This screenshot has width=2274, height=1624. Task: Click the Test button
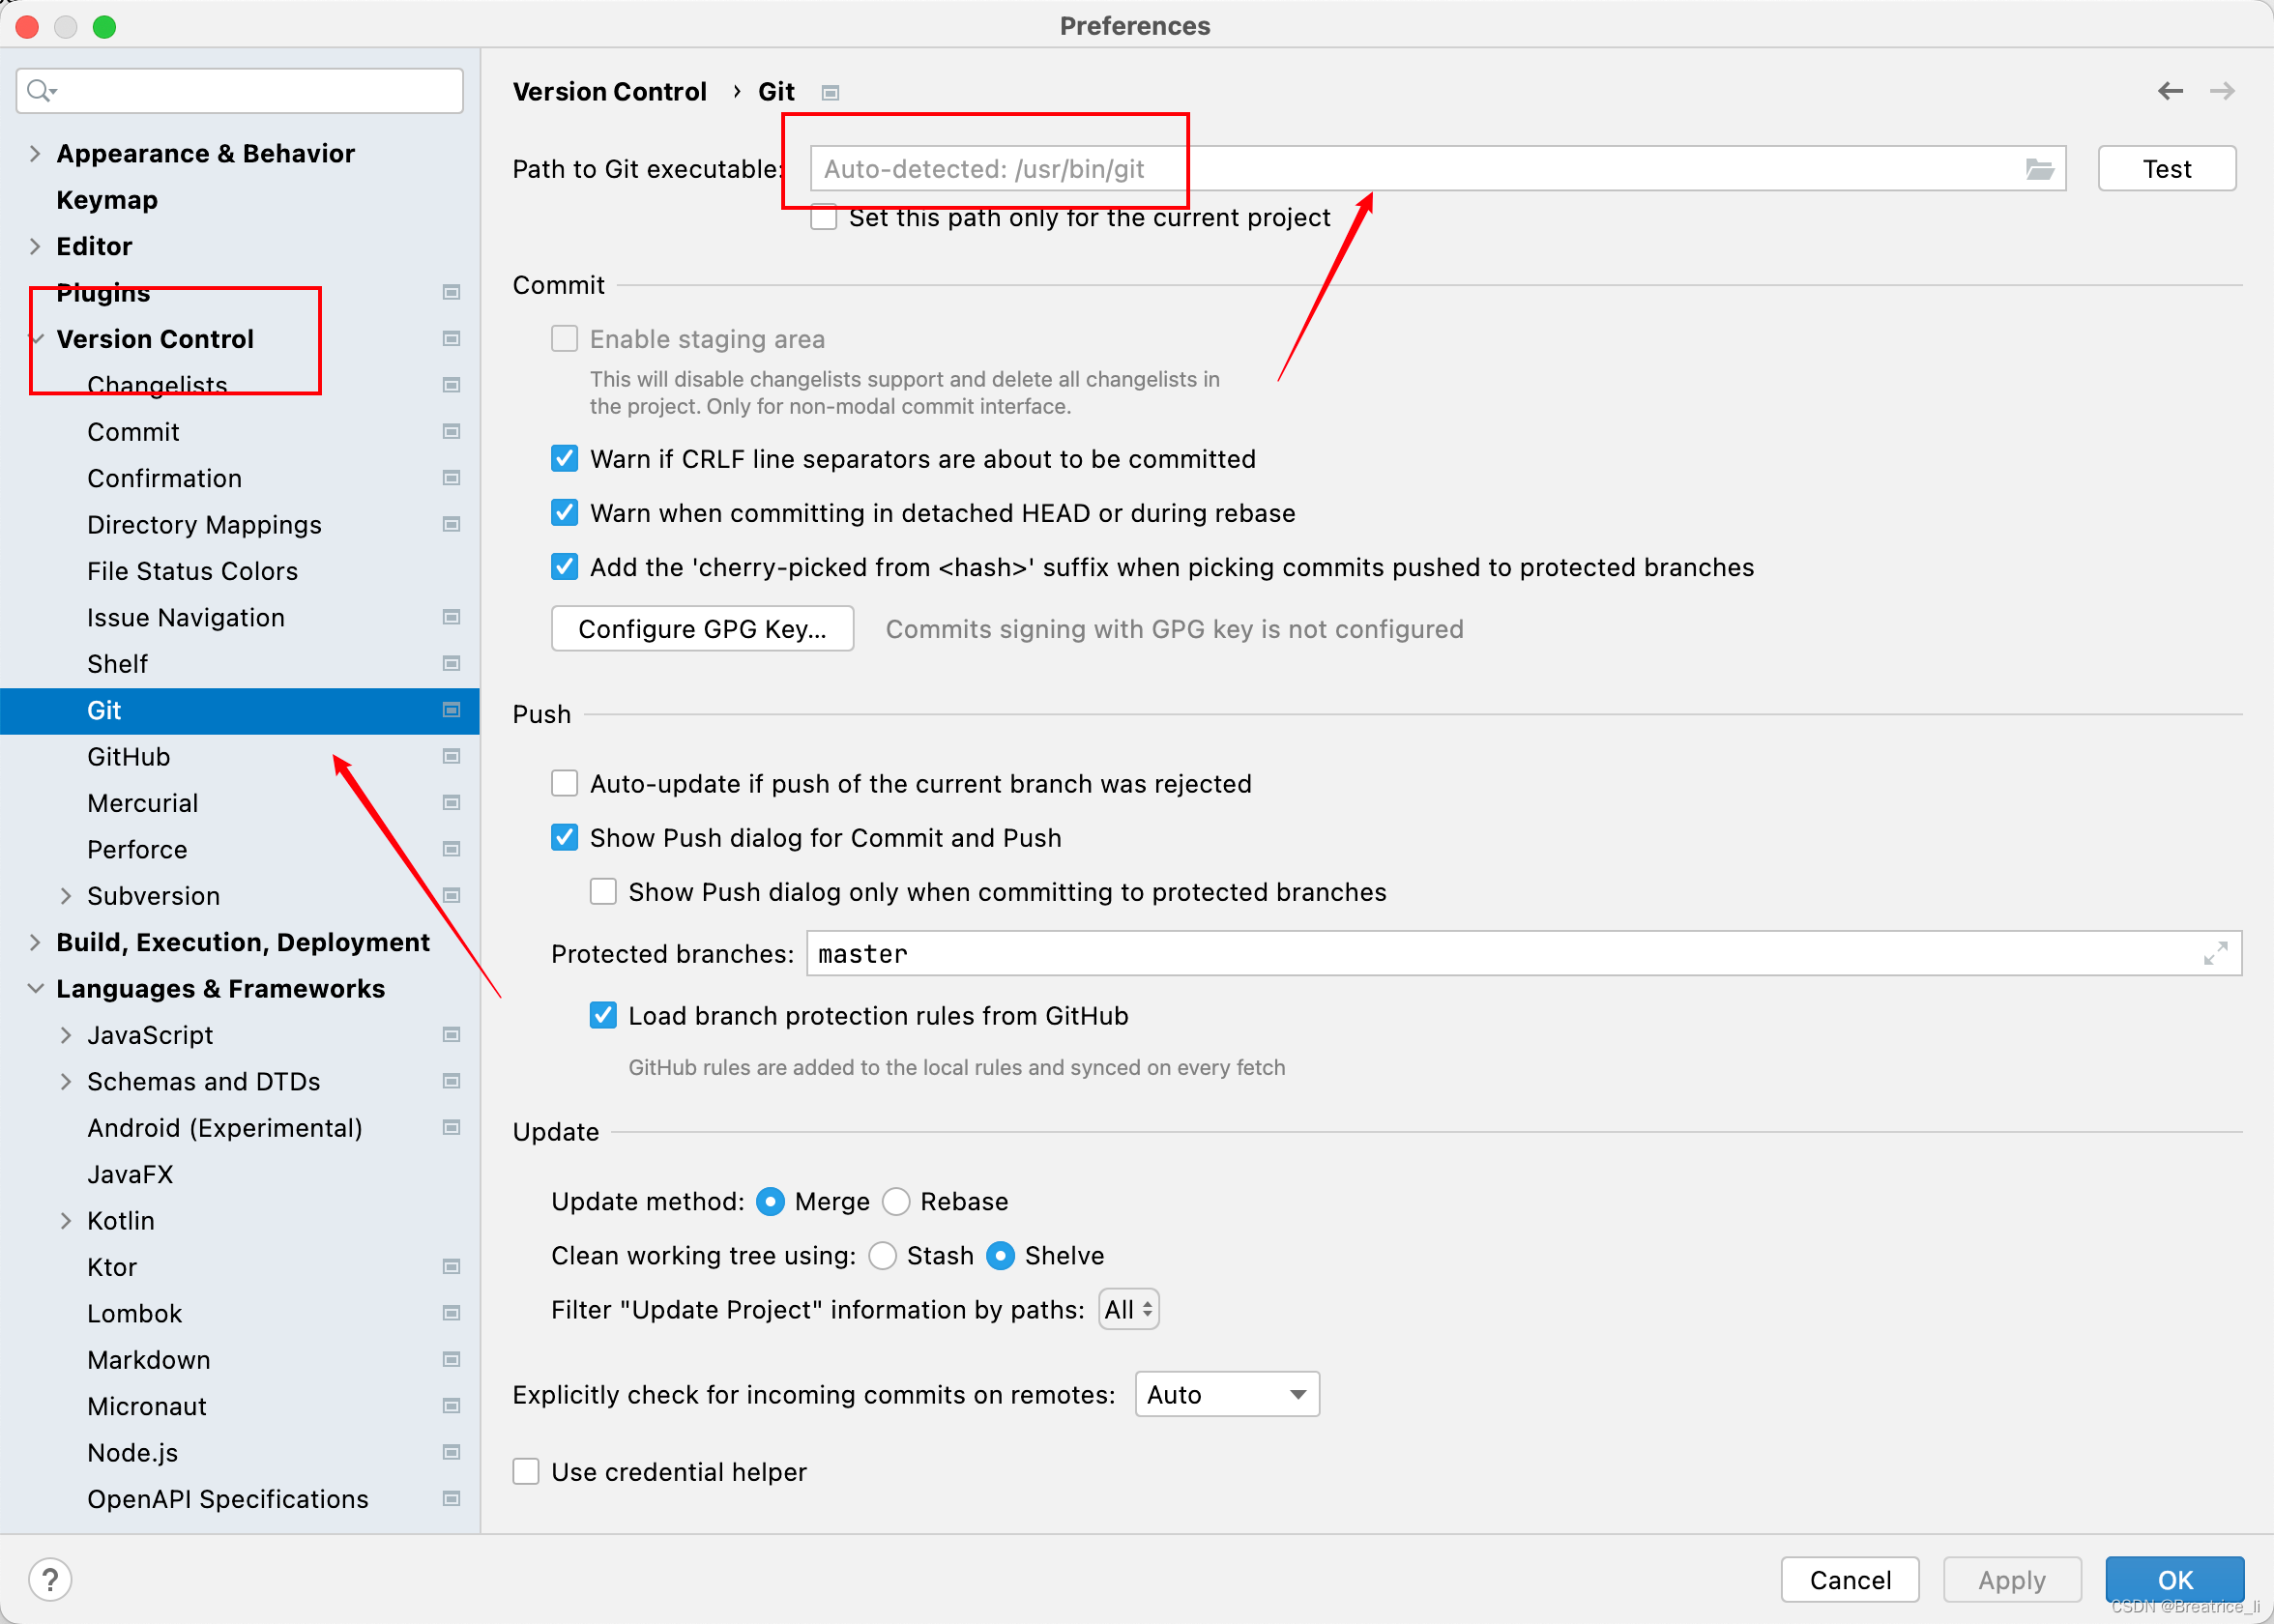pos(2166,169)
